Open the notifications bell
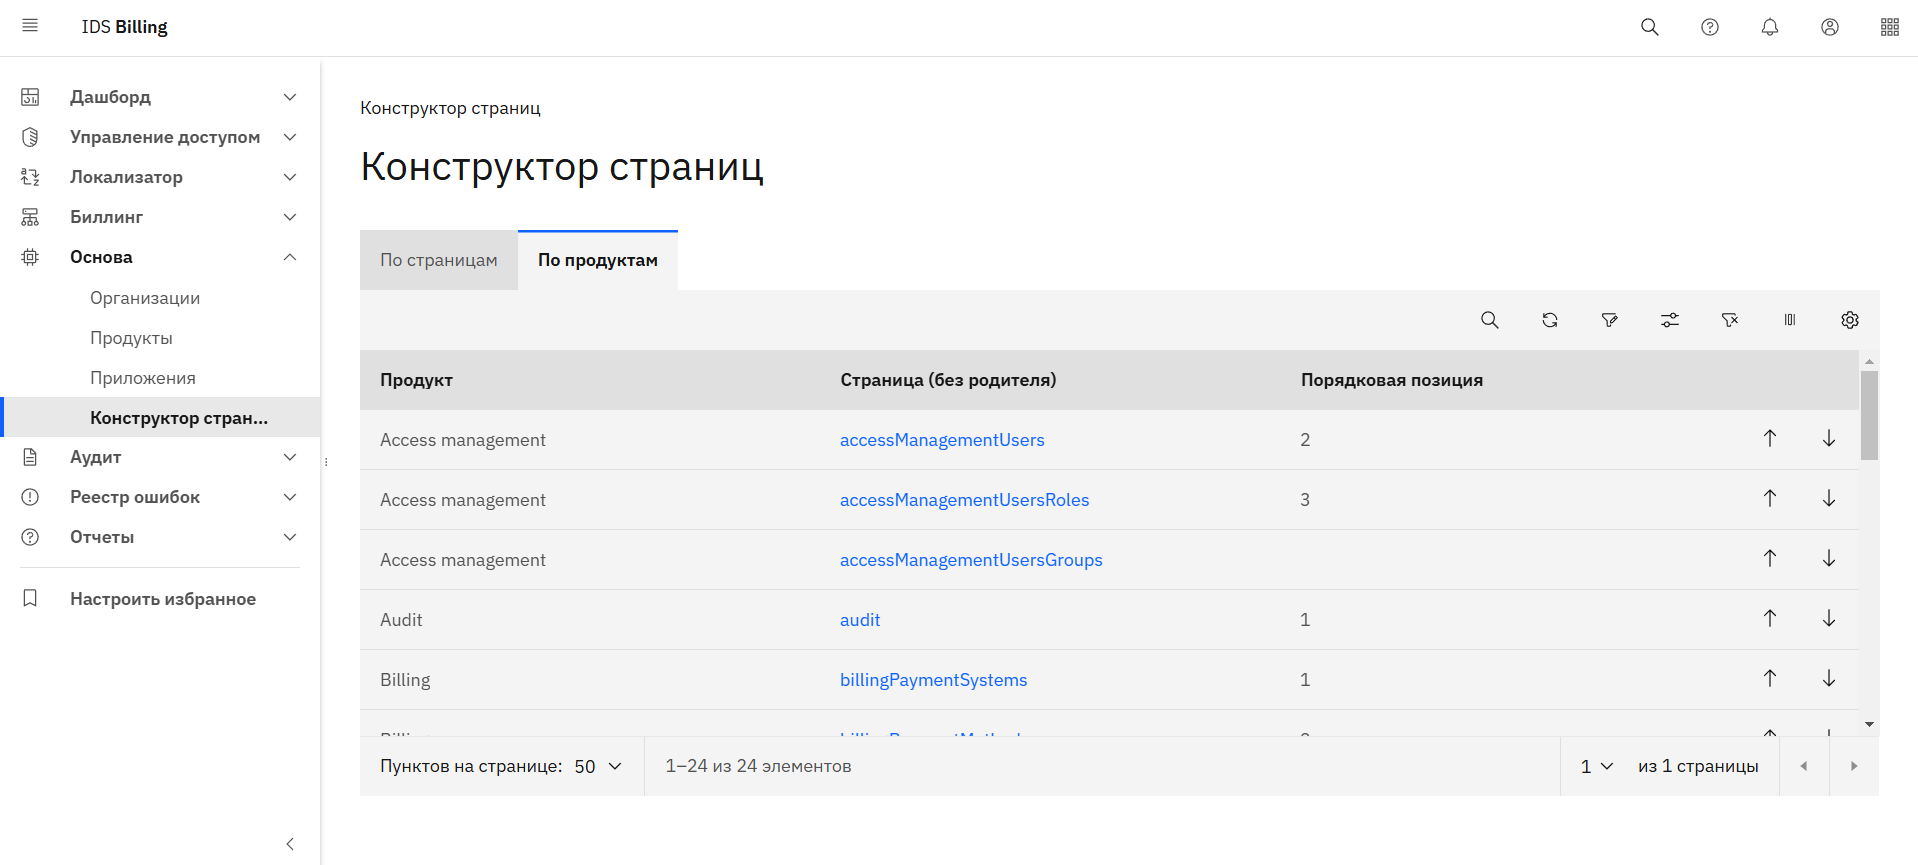This screenshot has width=1918, height=865. click(x=1770, y=27)
